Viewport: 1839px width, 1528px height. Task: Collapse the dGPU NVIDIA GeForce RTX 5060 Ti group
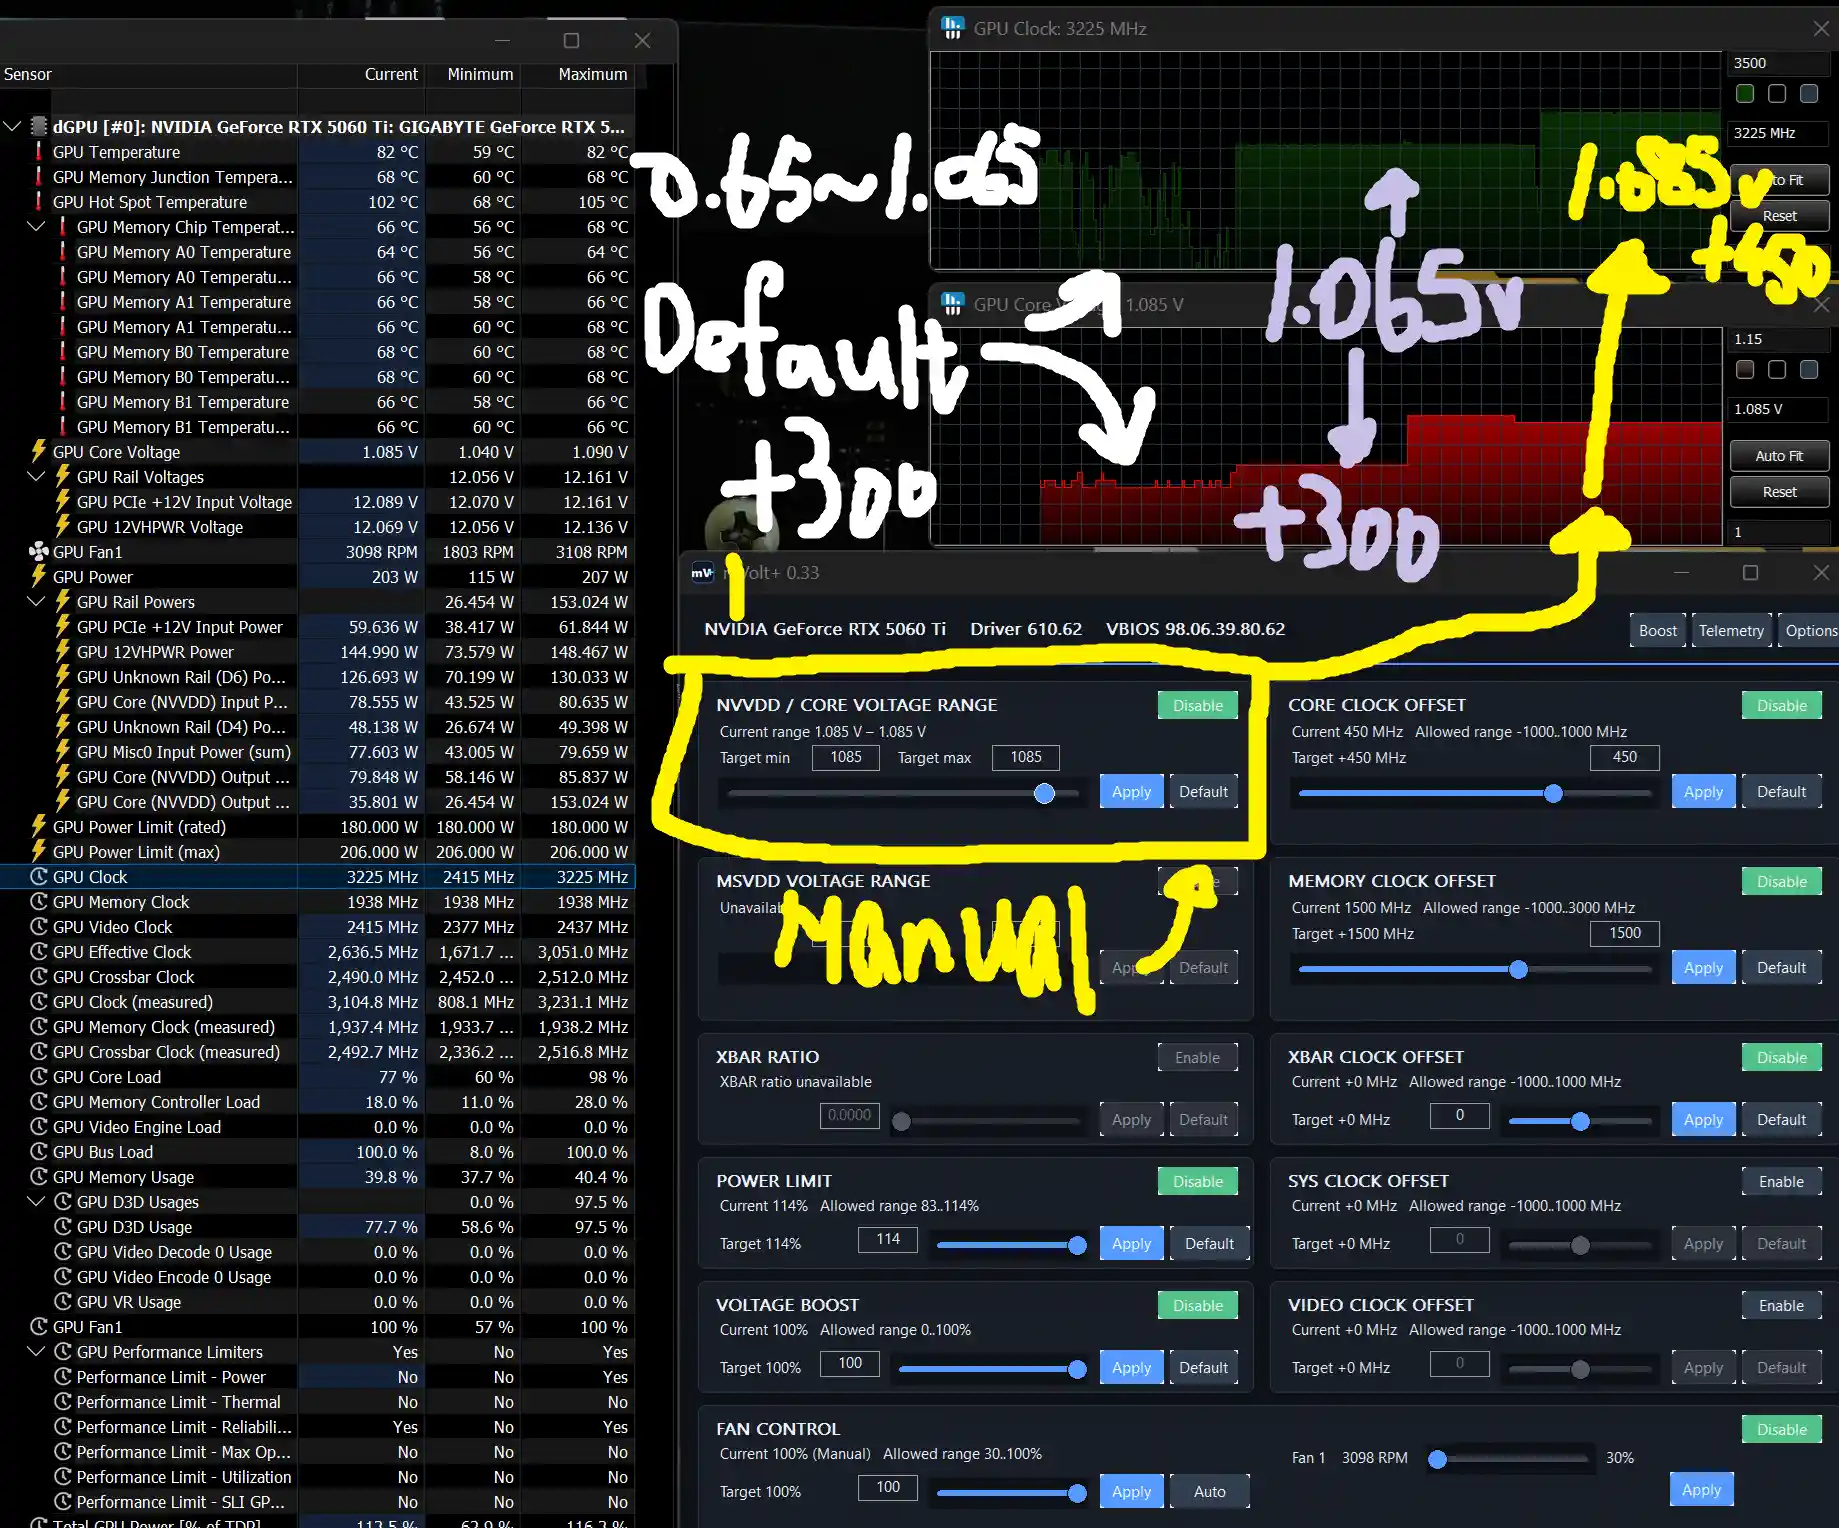point(12,127)
